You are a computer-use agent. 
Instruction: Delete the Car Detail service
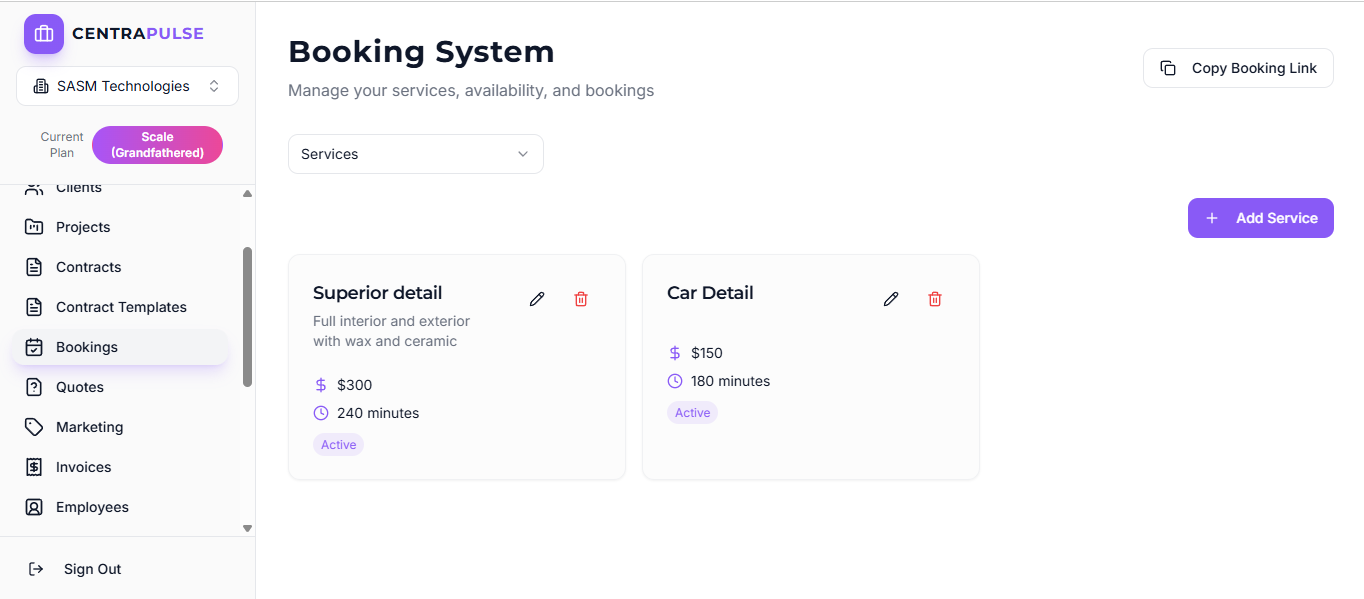pos(935,298)
